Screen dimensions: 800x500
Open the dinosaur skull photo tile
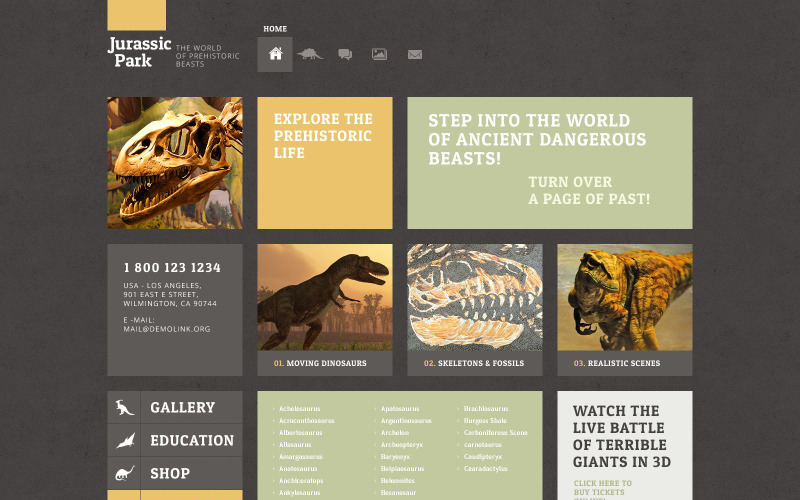(x=175, y=163)
